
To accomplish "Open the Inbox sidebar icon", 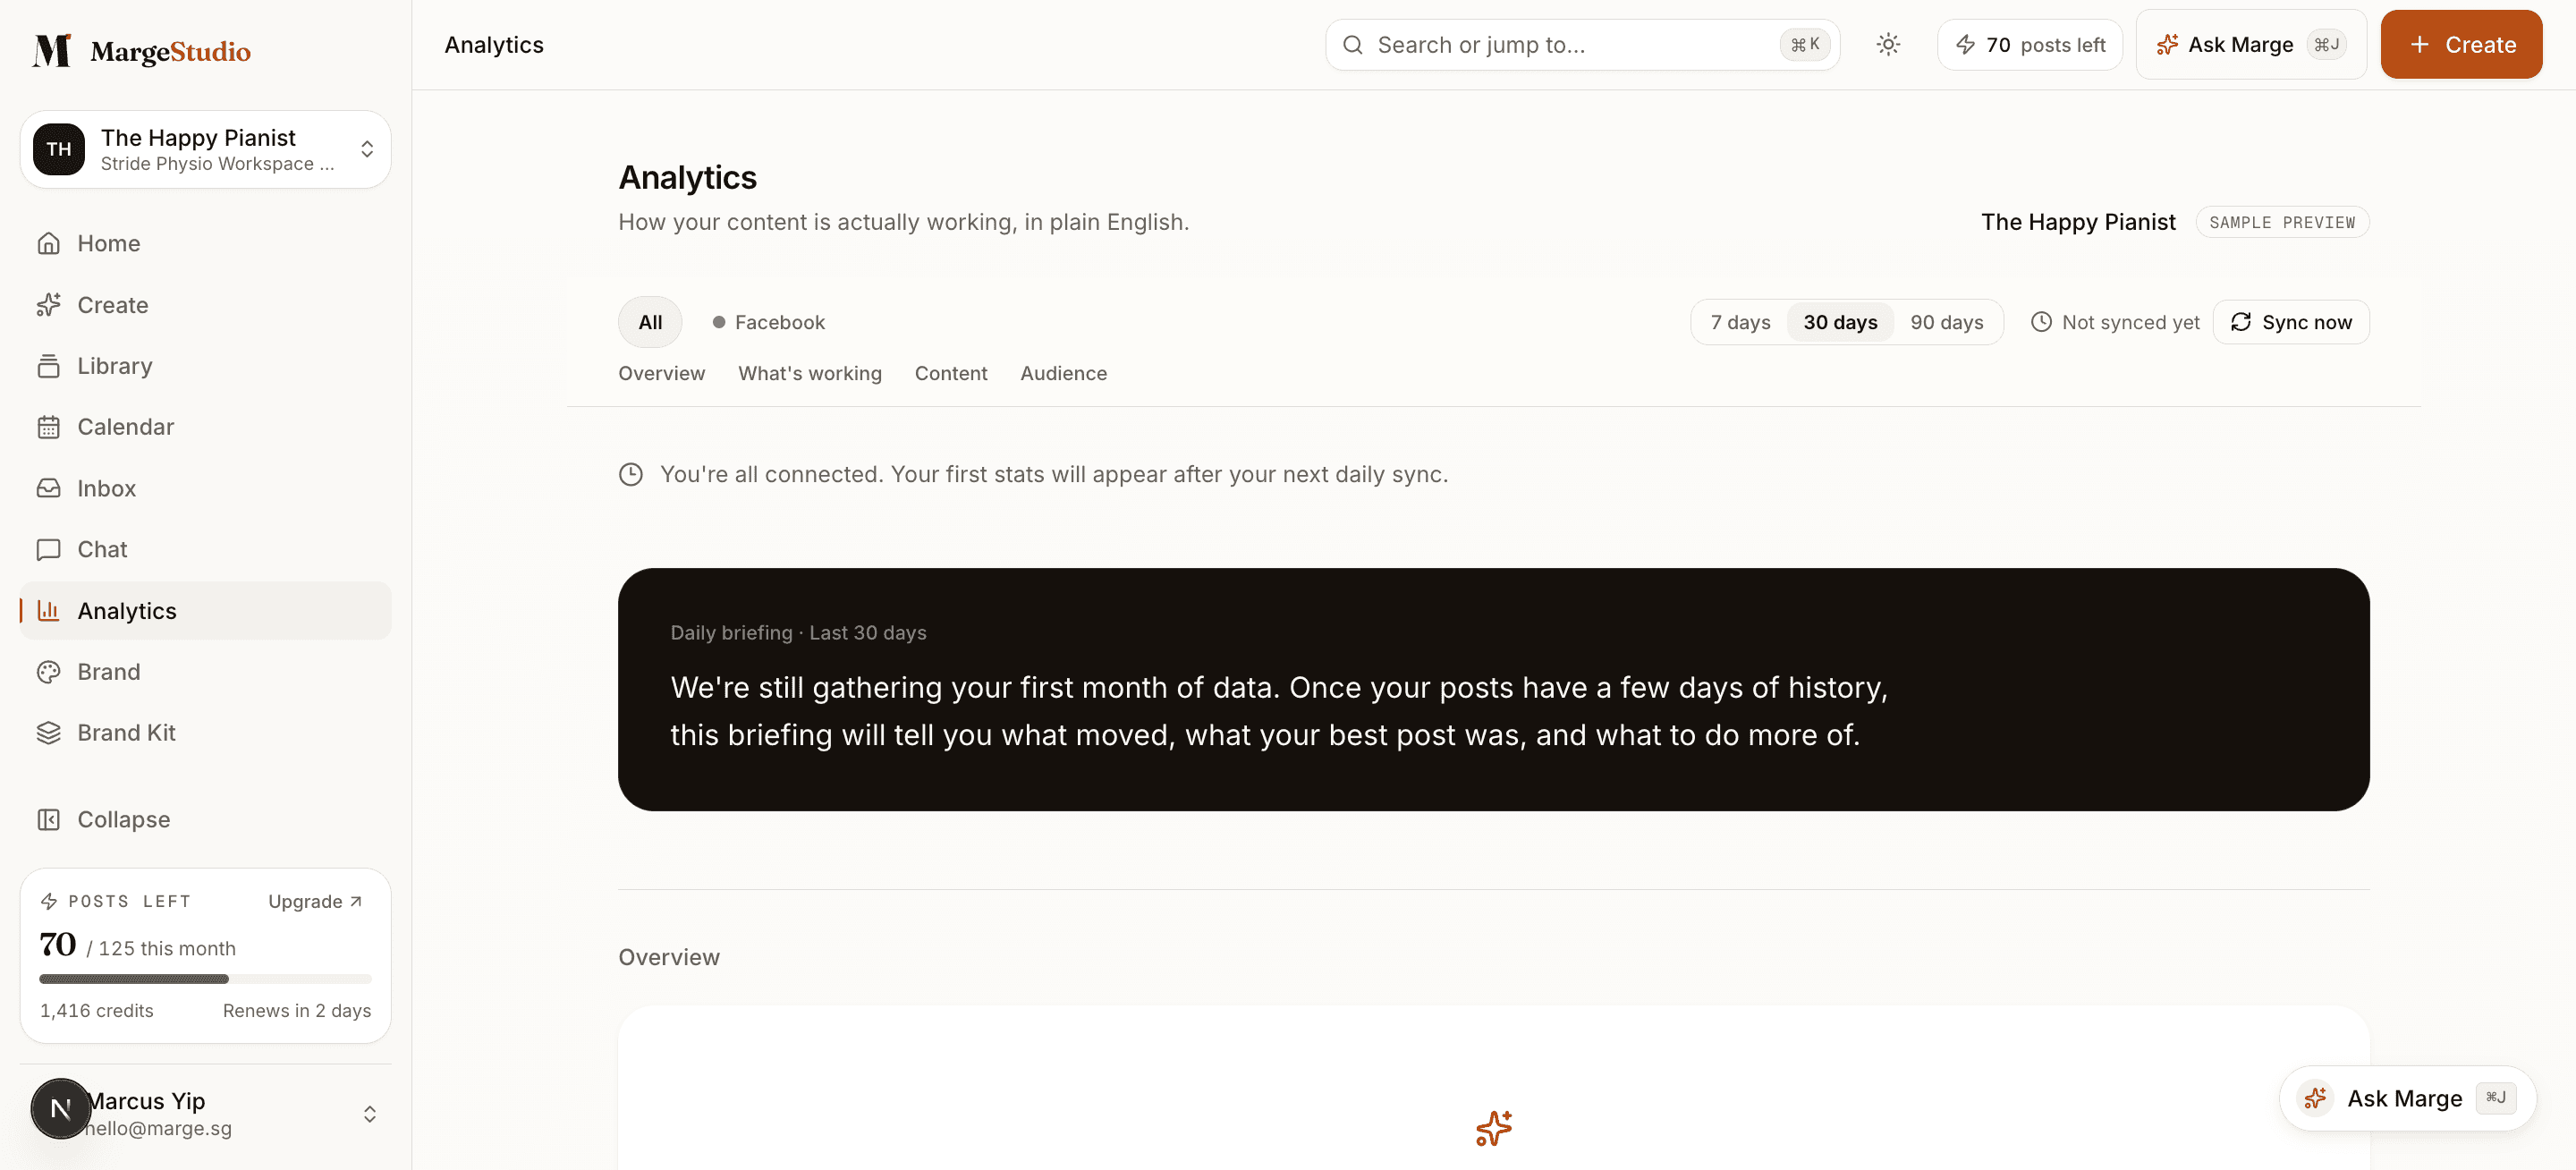I will tap(48, 488).
